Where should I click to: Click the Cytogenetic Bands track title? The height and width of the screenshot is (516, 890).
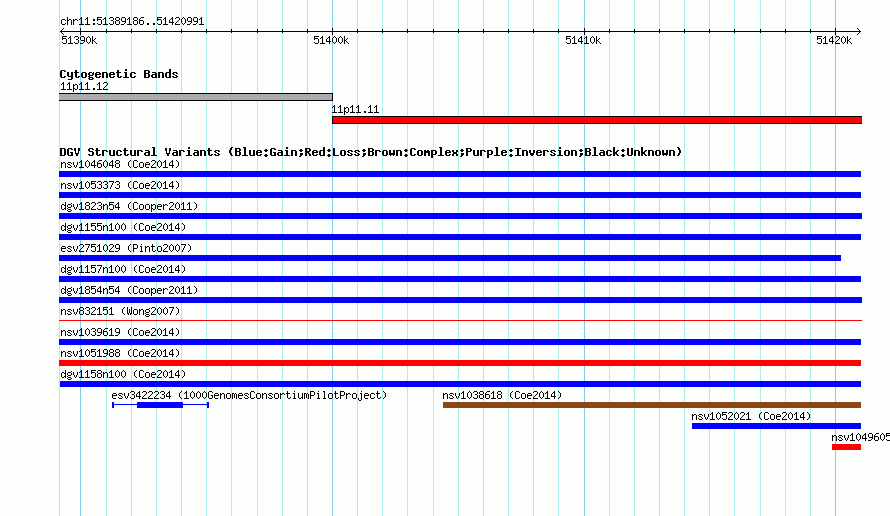click(x=119, y=74)
